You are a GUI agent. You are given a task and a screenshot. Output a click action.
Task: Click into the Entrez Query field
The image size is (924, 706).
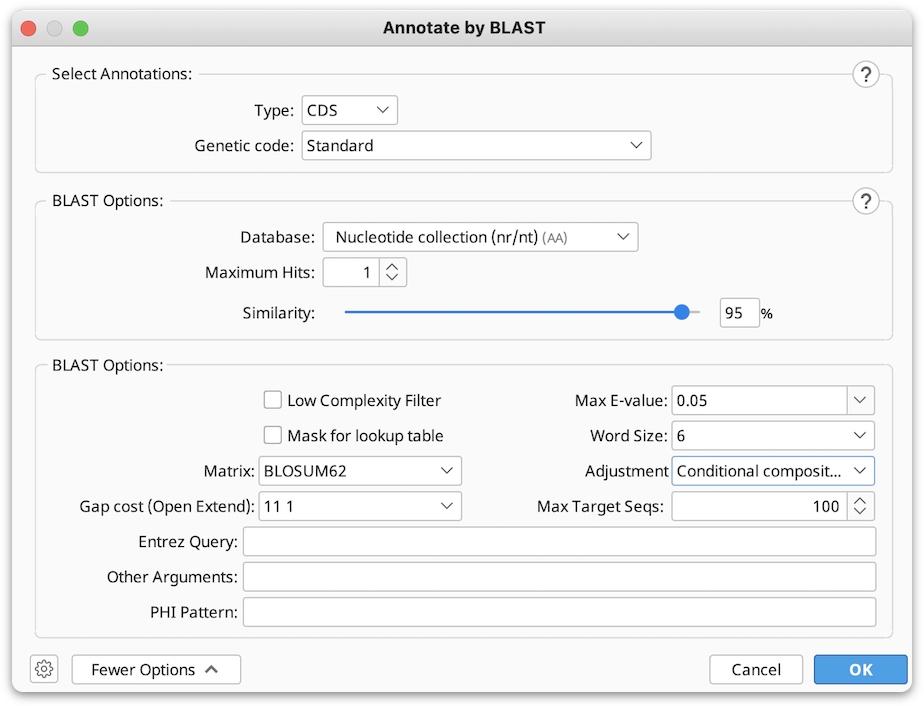pyautogui.click(x=559, y=542)
